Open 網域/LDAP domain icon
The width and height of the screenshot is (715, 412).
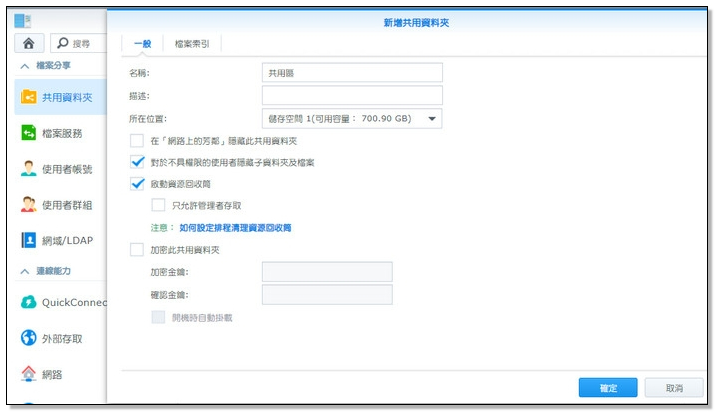coord(29,240)
